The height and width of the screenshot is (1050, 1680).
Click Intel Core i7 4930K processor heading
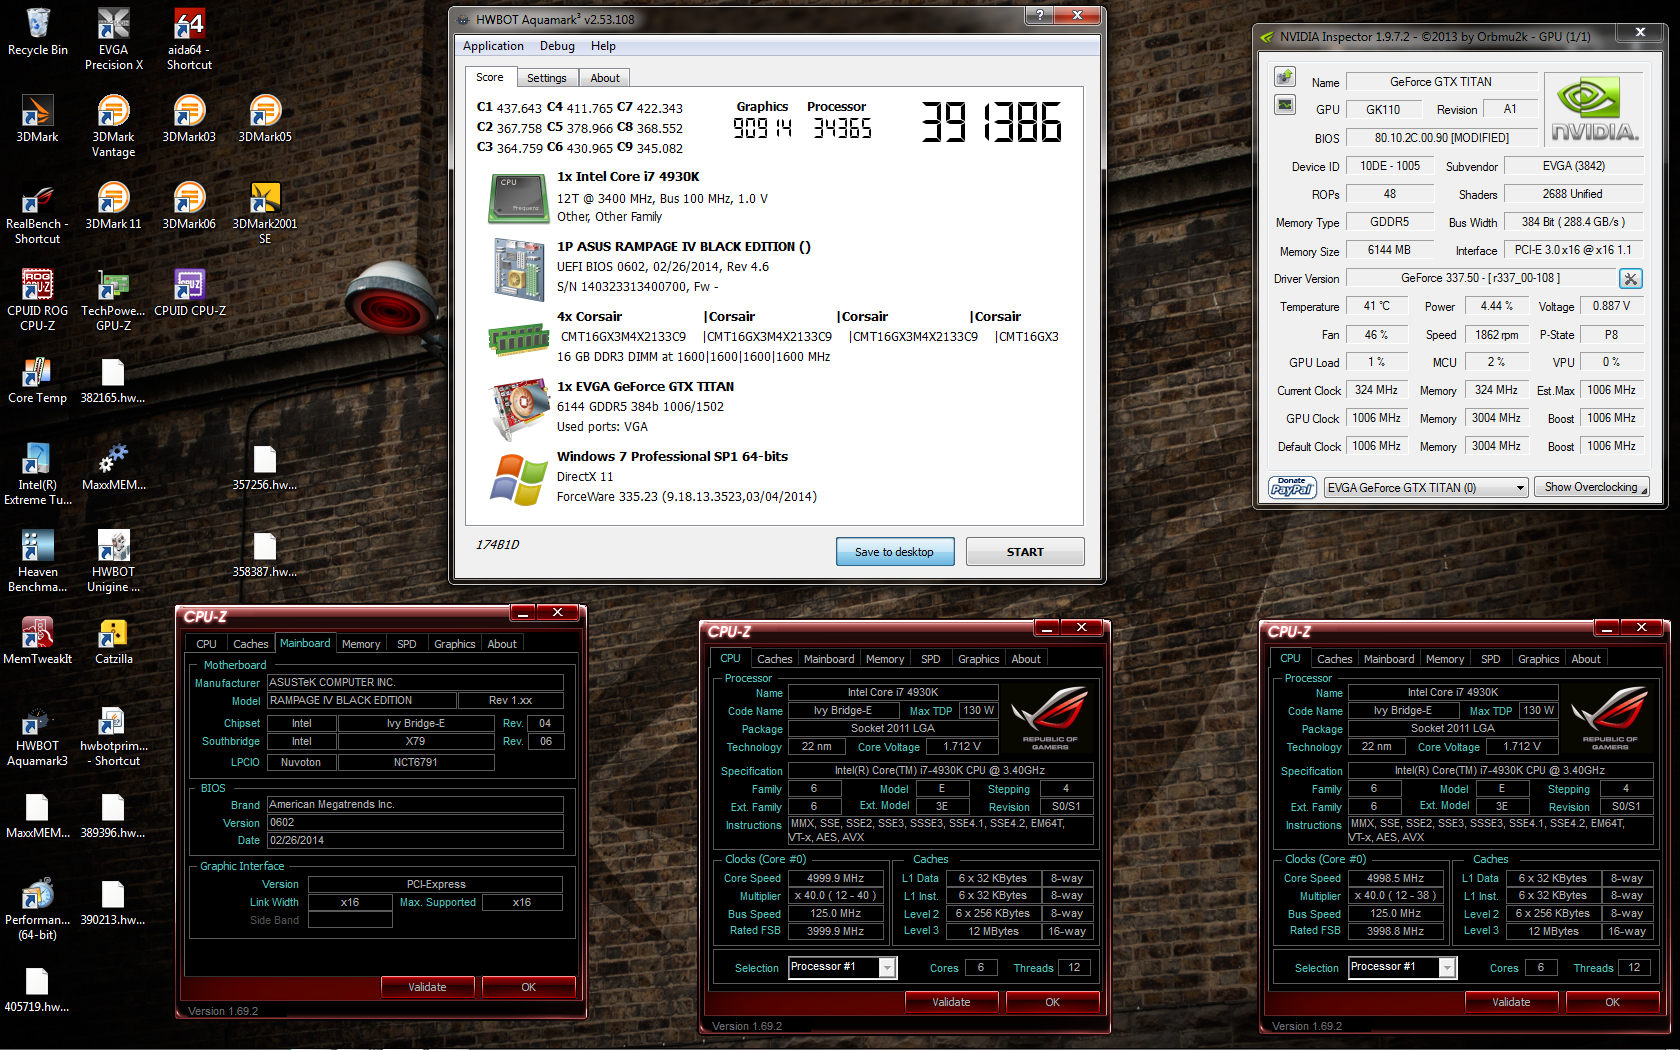(x=628, y=177)
